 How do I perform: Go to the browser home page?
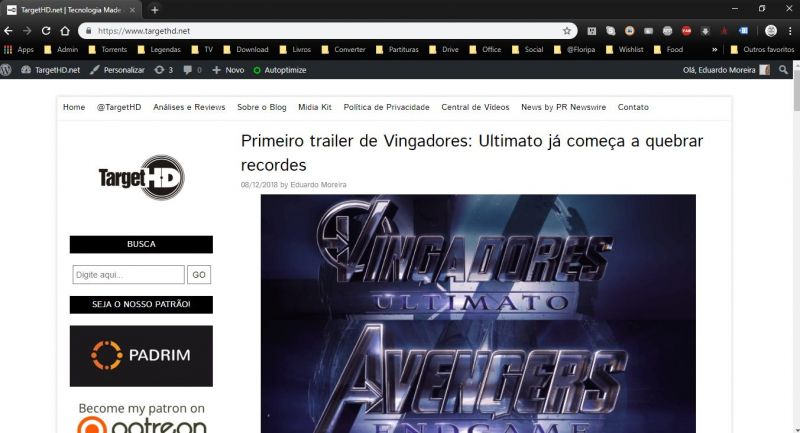click(65, 31)
